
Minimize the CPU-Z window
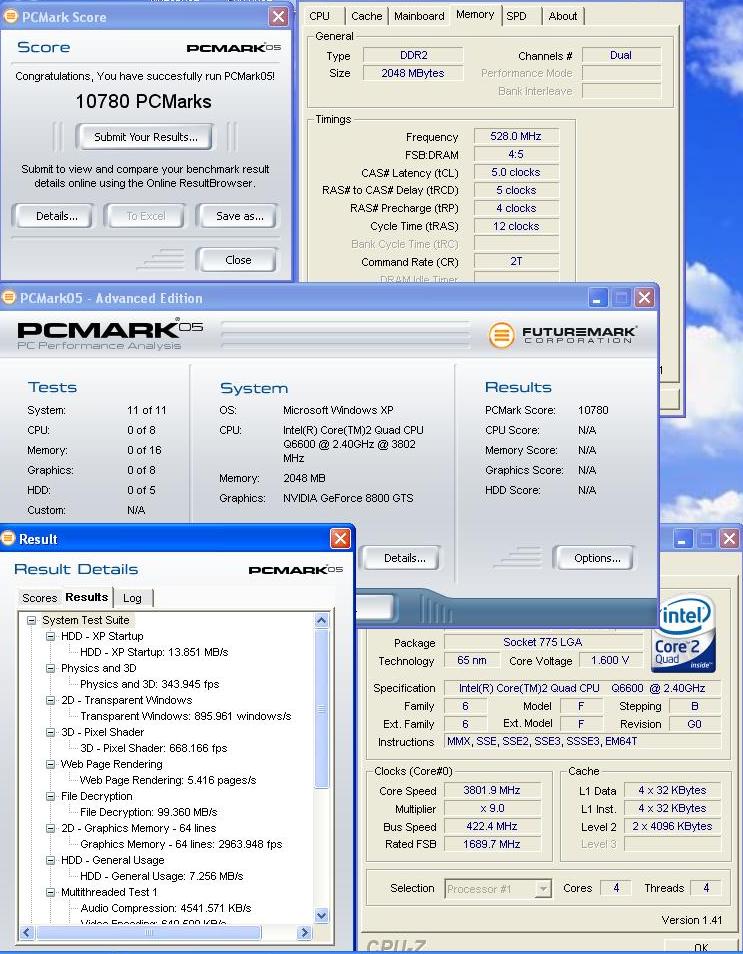683,538
